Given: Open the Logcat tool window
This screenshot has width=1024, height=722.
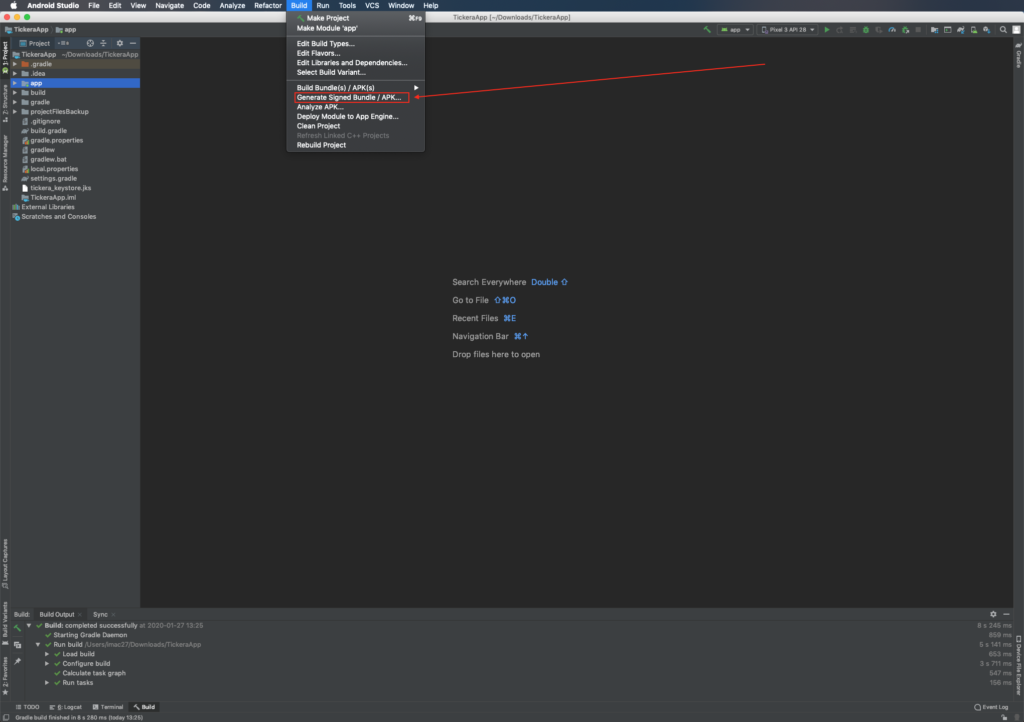Looking at the screenshot, I should (70, 706).
